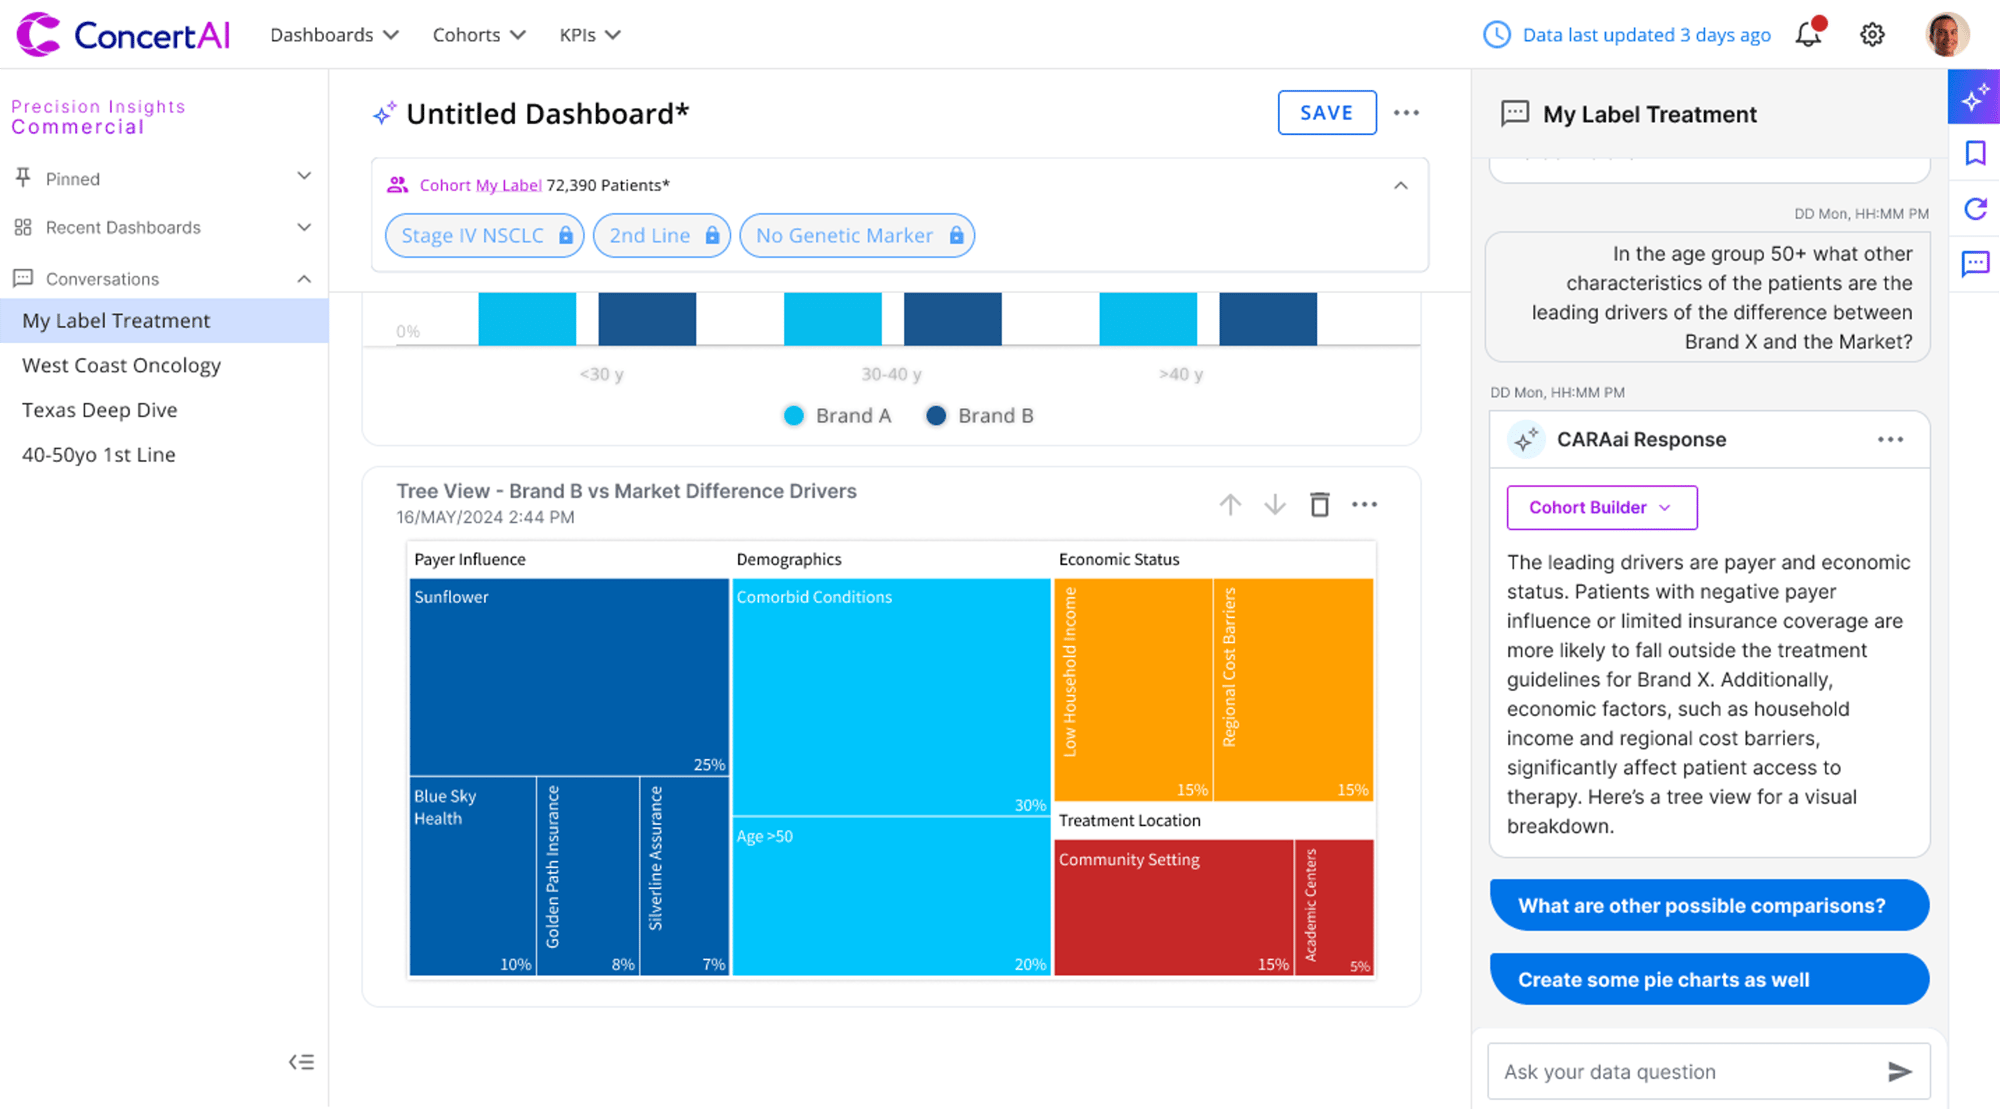Click the lock on 2nd Line chip
Image resolution: width=2000 pixels, height=1110 pixels.
click(712, 235)
